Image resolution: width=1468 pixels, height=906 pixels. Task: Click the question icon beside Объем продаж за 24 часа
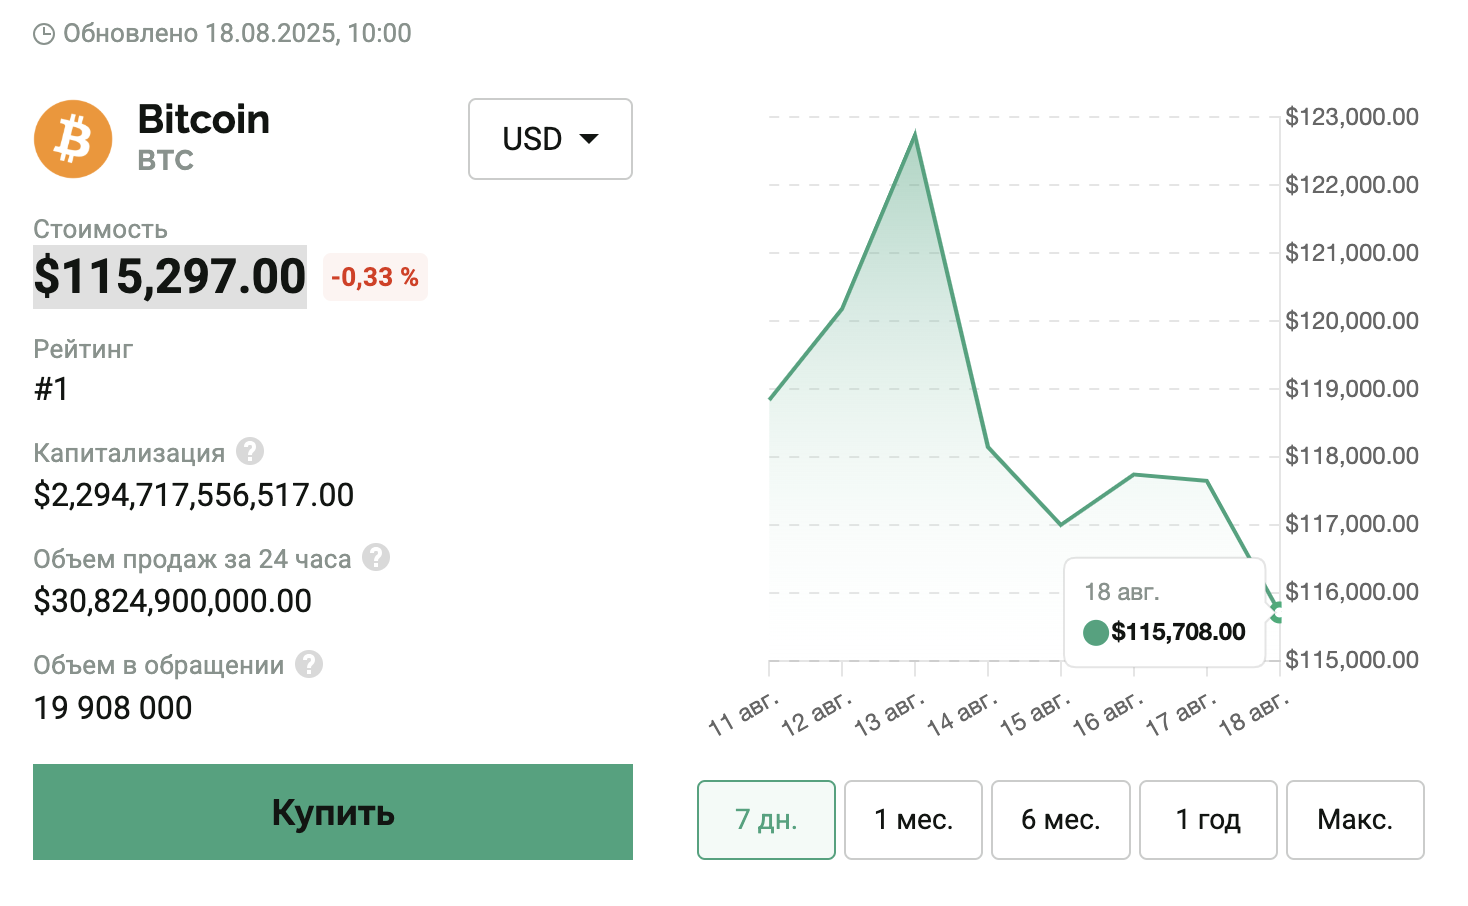tap(376, 557)
